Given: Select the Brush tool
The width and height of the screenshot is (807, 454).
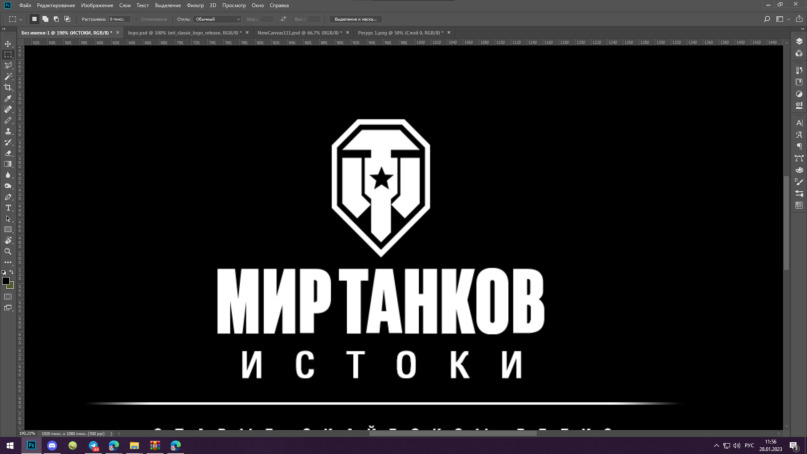Looking at the screenshot, I should (8, 120).
